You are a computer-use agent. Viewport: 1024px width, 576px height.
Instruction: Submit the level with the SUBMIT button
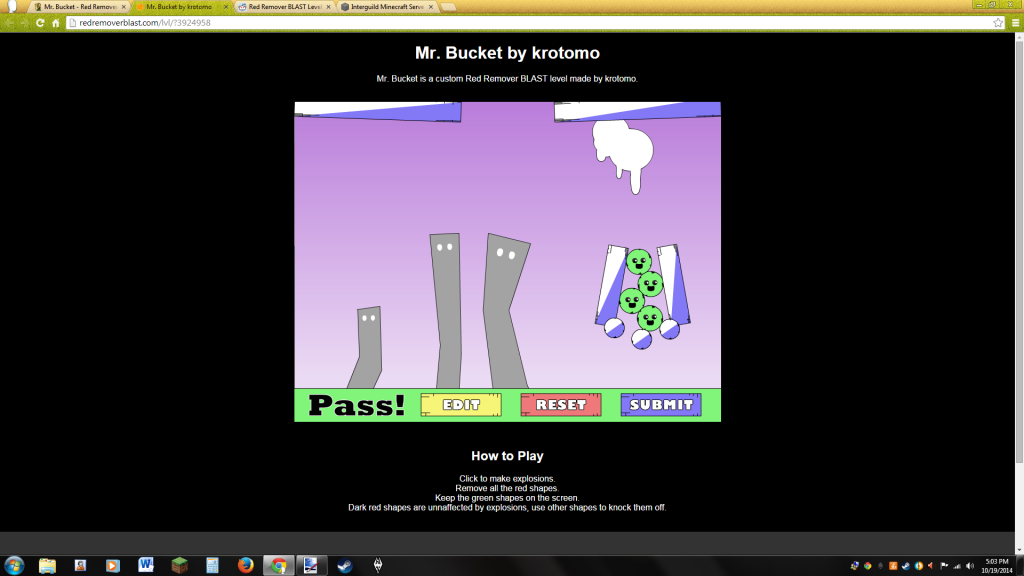tap(661, 405)
